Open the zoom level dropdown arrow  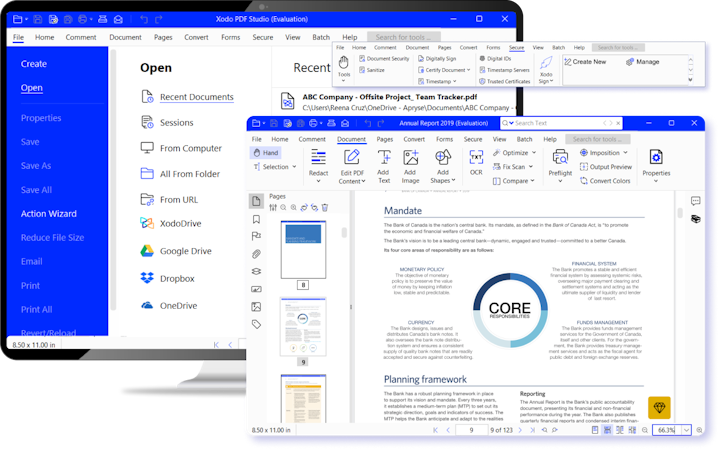pyautogui.click(x=686, y=430)
